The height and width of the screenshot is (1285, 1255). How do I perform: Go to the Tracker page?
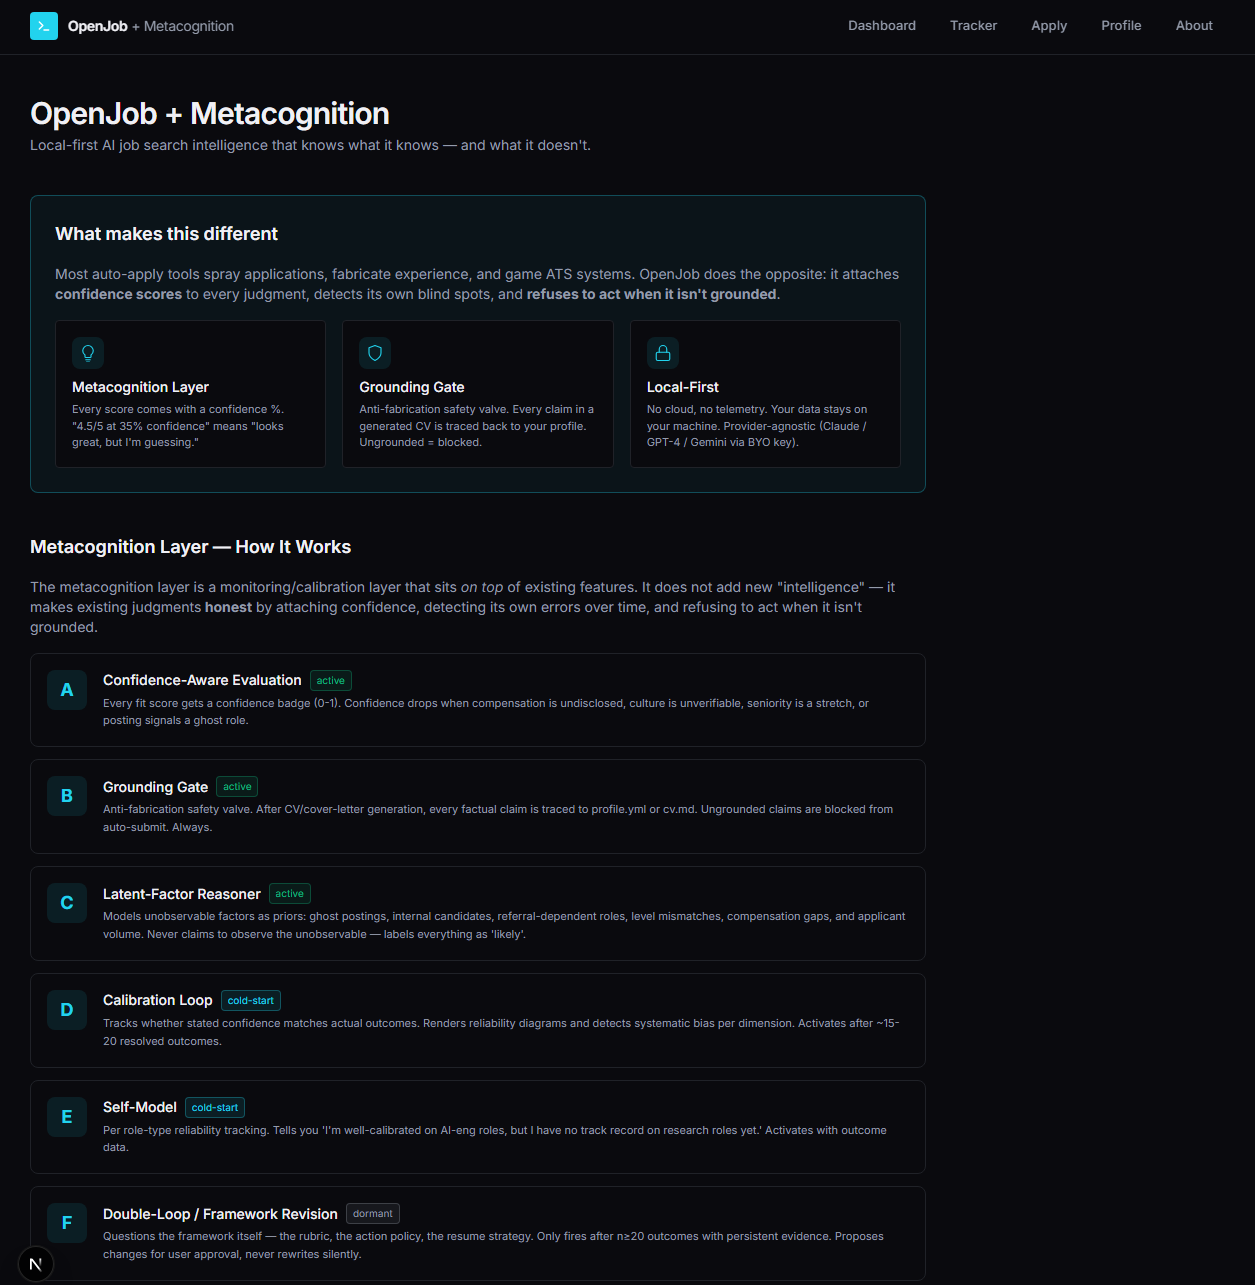[x=973, y=26]
